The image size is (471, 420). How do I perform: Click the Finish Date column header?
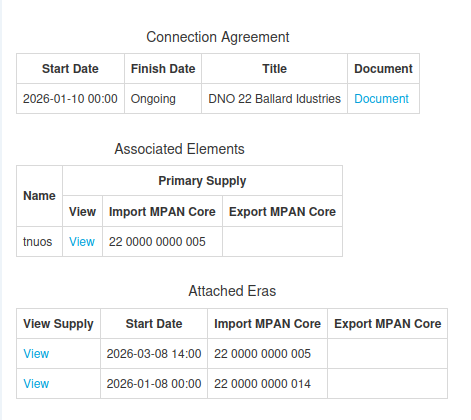point(163,69)
